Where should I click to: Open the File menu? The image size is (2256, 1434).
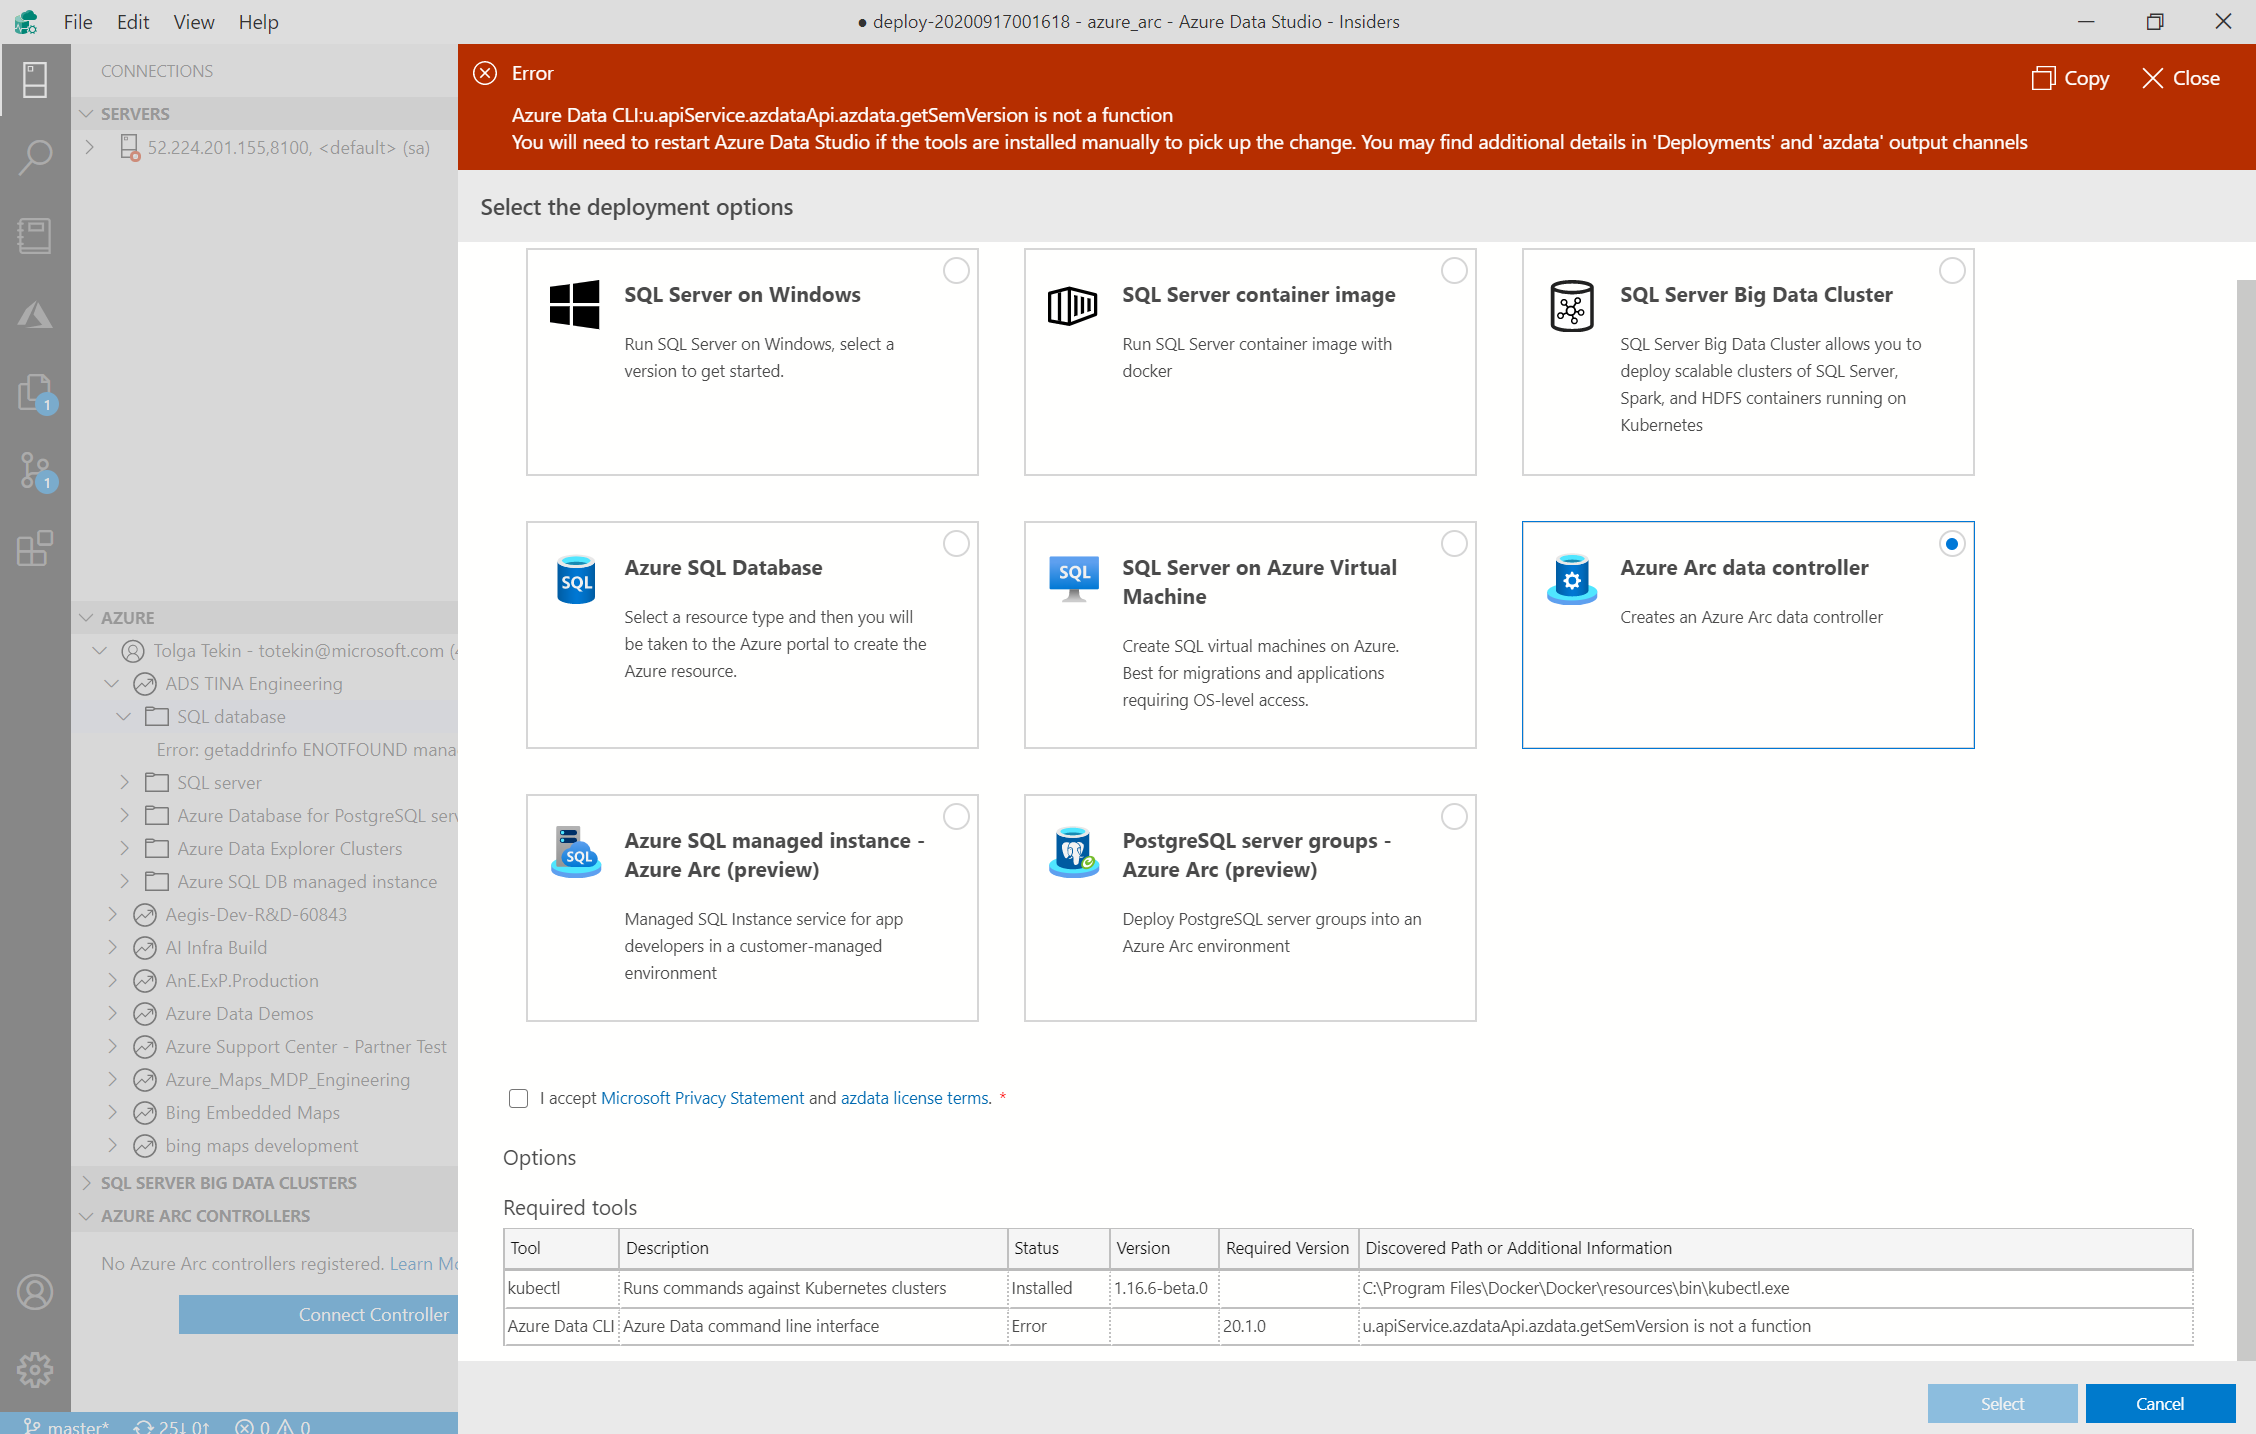pos(78,22)
